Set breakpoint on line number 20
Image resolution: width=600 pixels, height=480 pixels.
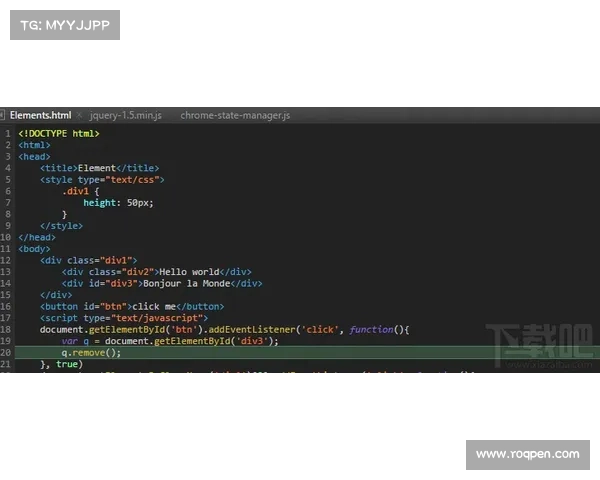point(6,353)
